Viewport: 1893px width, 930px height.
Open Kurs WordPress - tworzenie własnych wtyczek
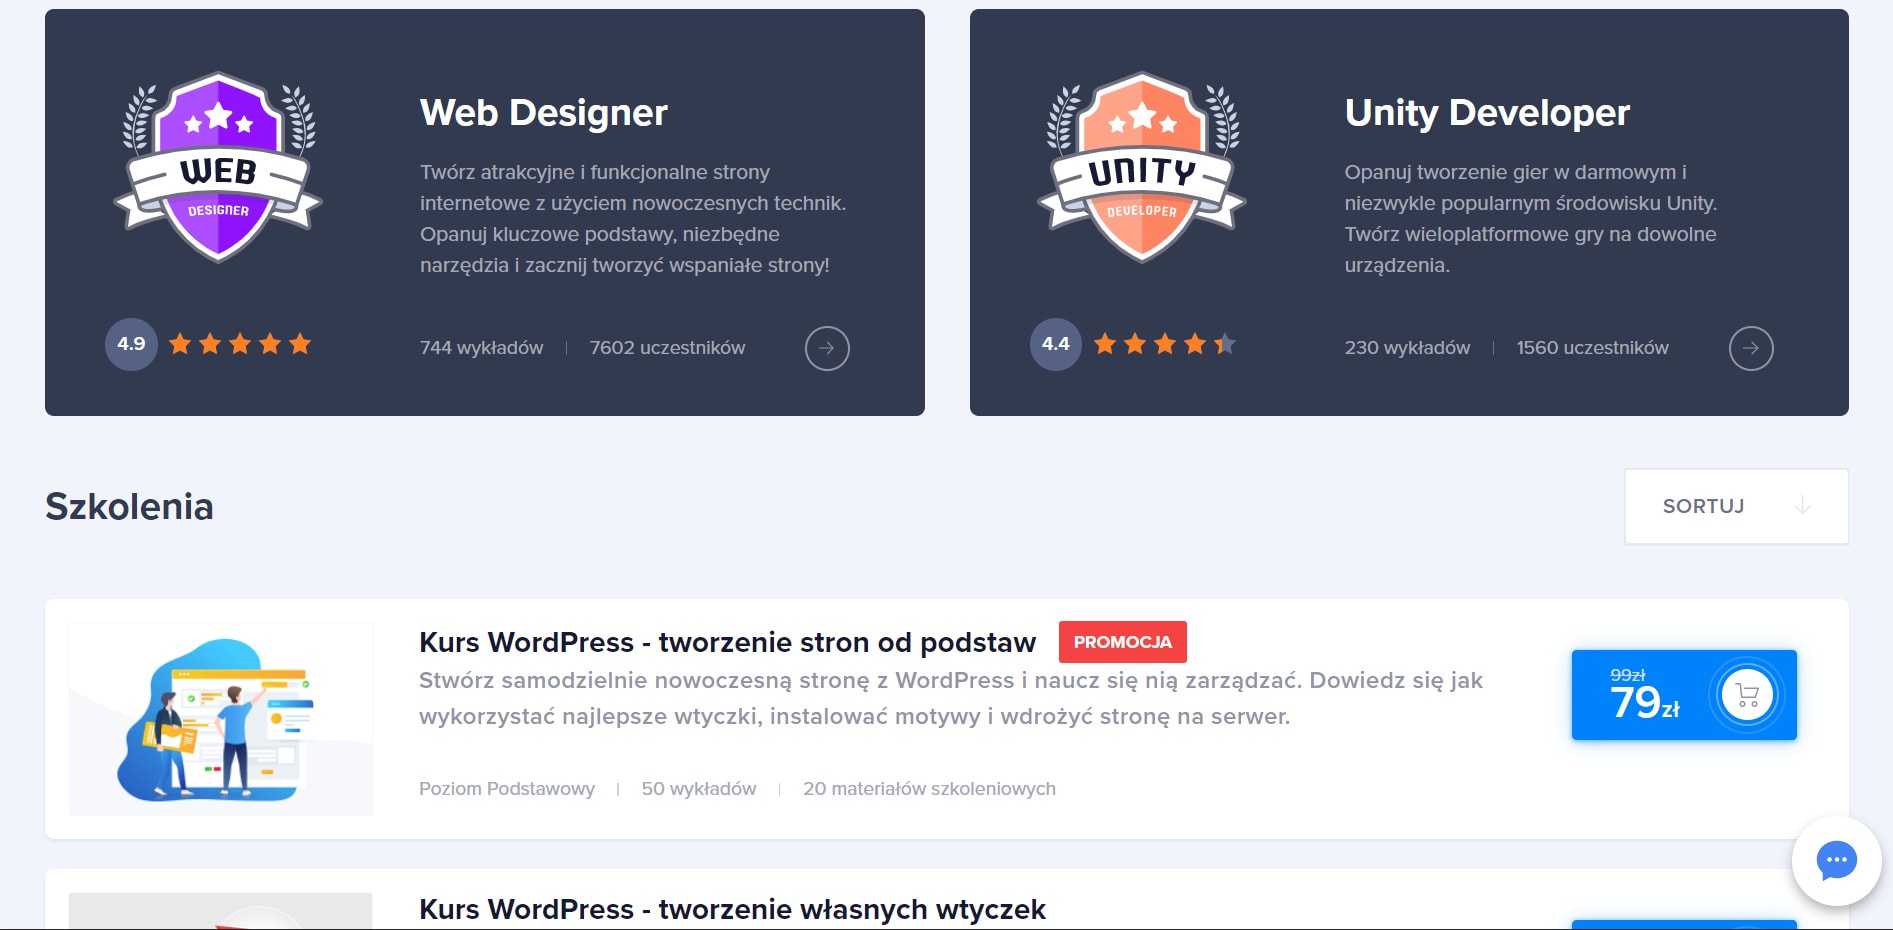coord(732,909)
